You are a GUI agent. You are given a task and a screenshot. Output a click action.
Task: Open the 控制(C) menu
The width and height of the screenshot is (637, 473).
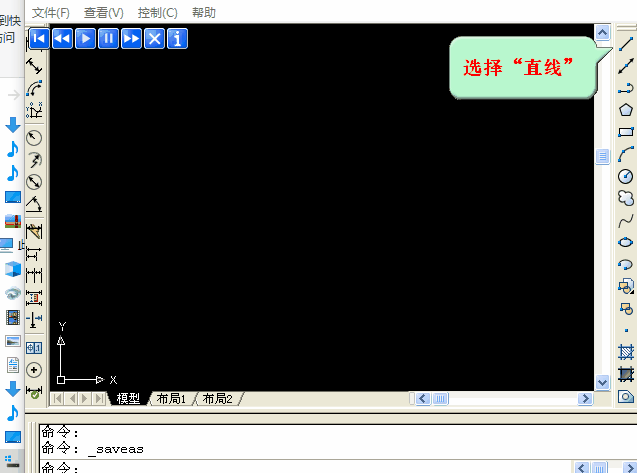(158, 13)
